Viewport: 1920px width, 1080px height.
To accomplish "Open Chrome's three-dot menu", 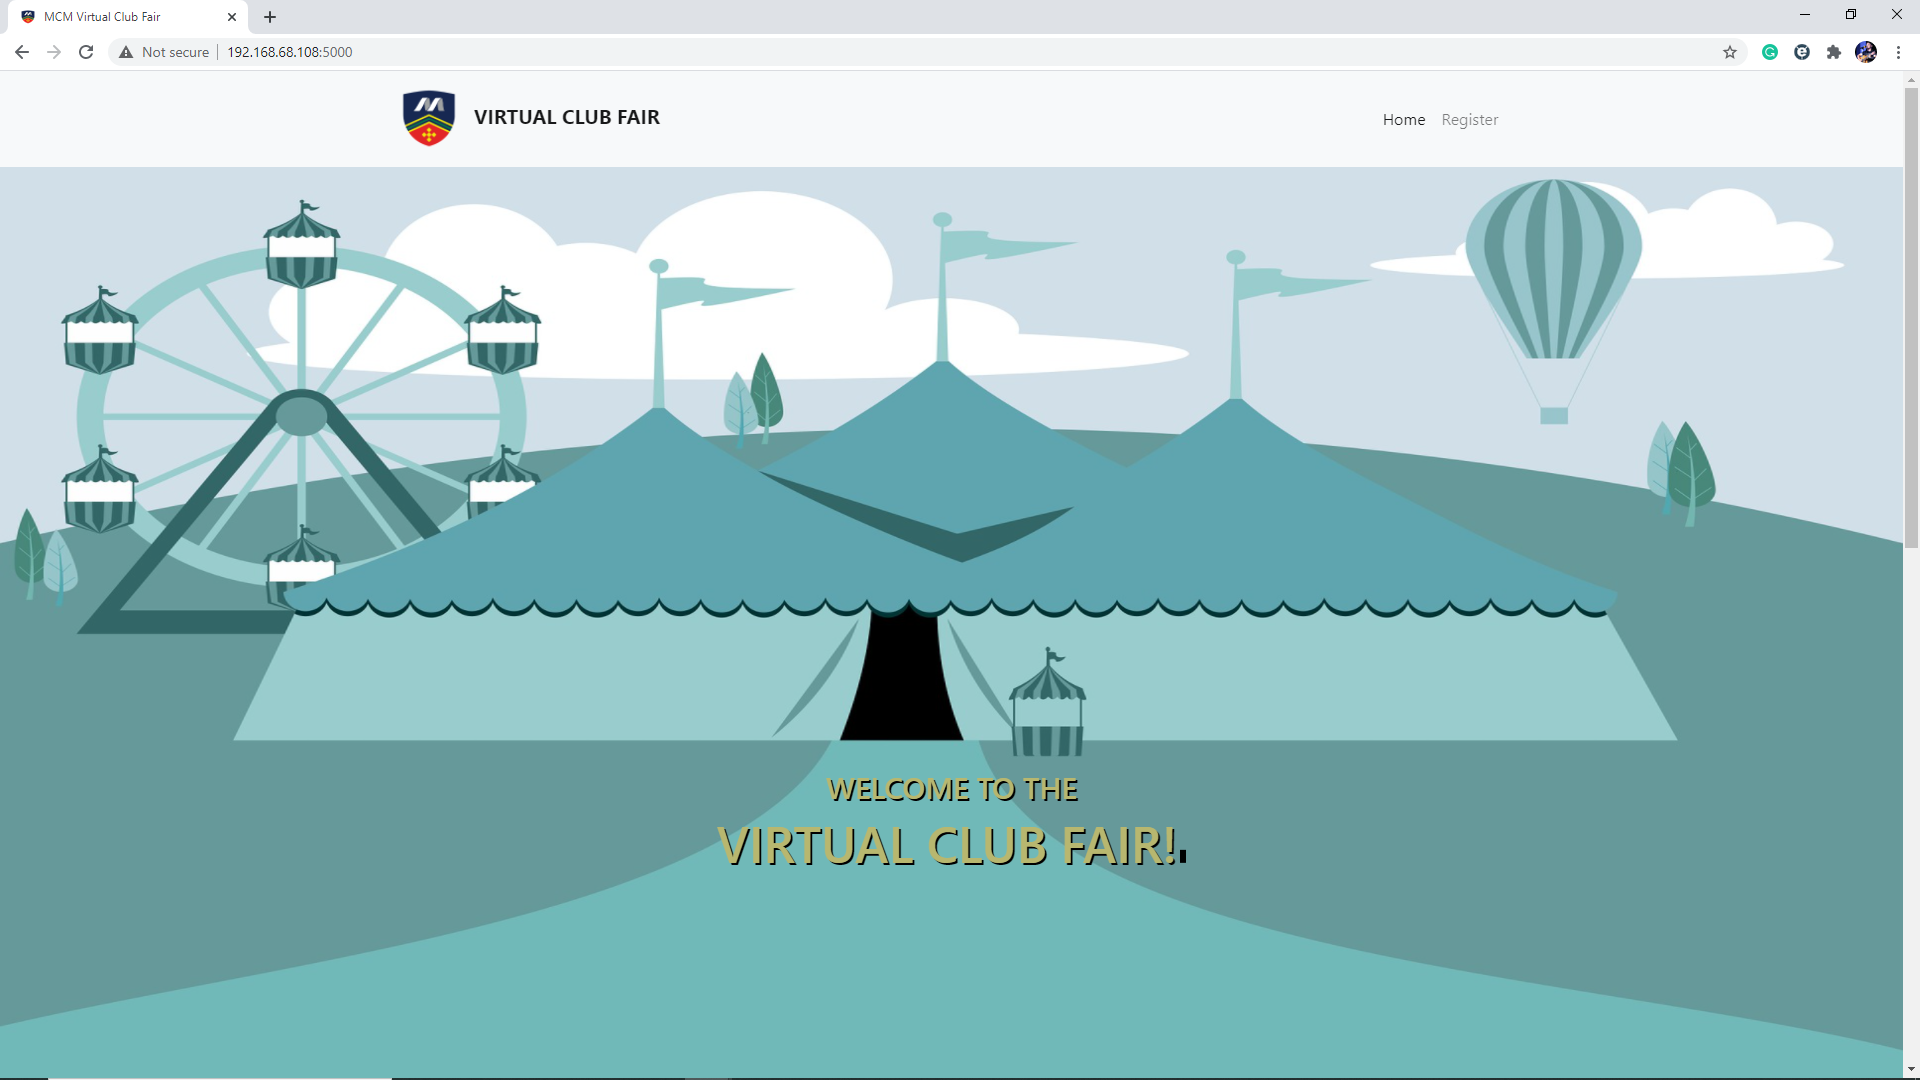I will 1899,52.
